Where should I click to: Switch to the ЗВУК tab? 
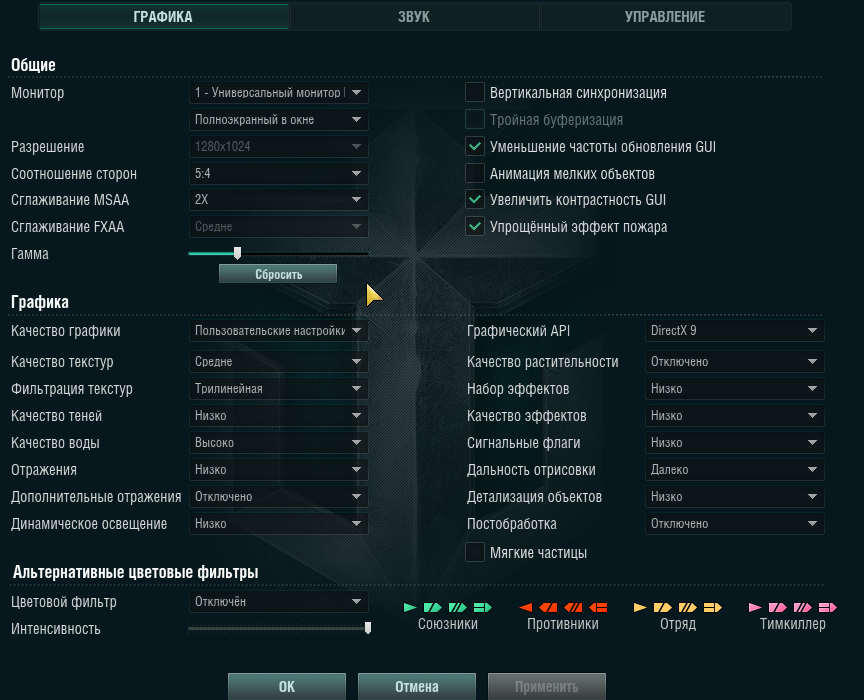coord(414,17)
